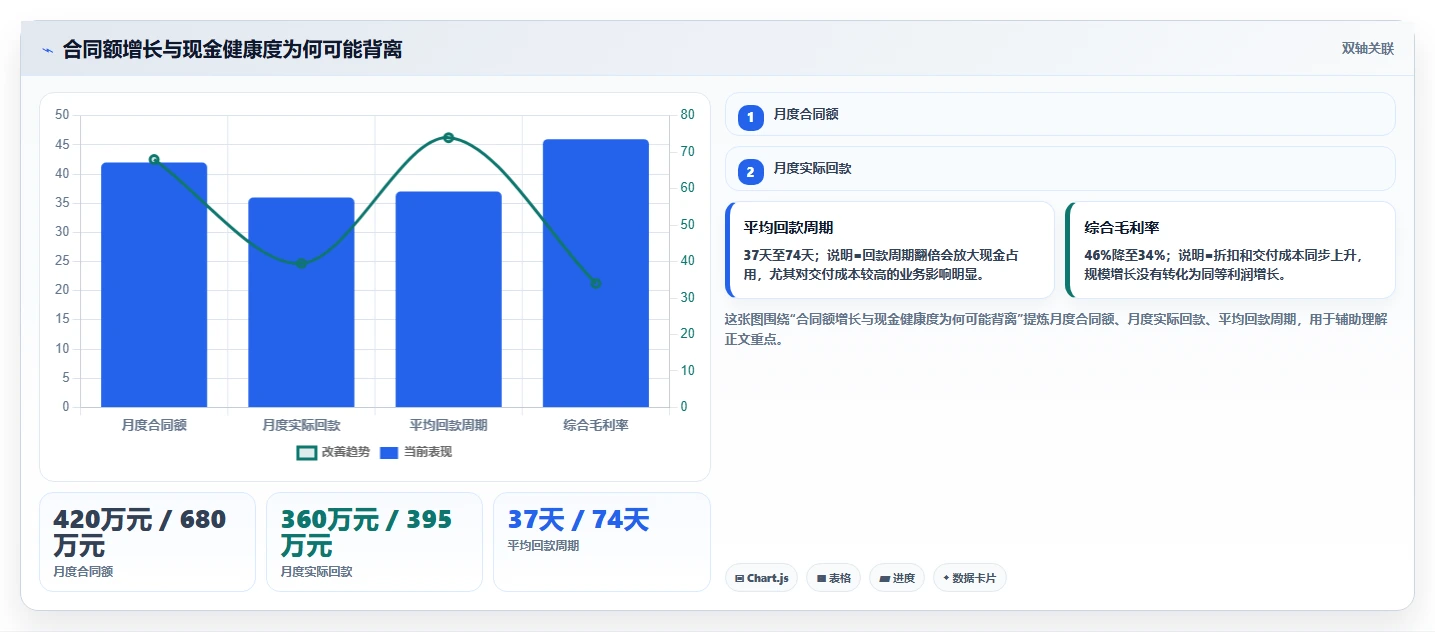
Task: Click the line peak point above 平均回款周期
Action: 448,137
